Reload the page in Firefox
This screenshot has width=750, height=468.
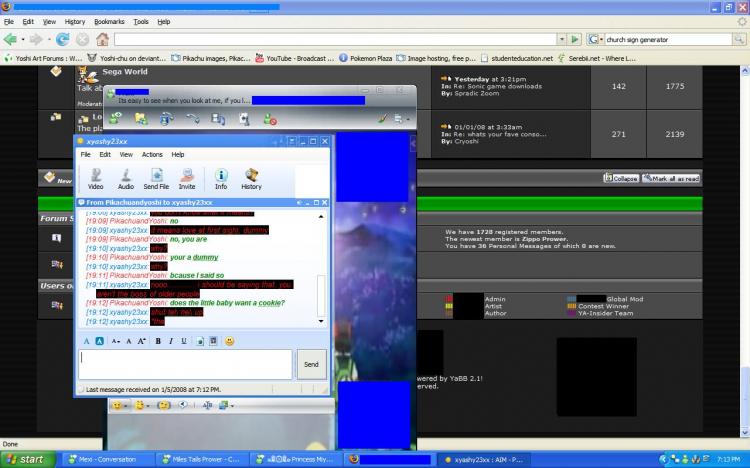63,39
